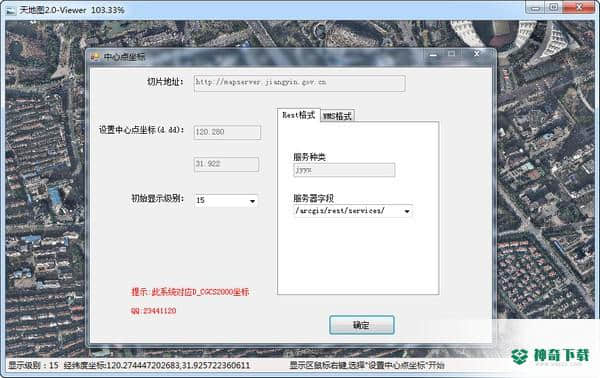
Task: Click the 经纬度坐标 readout in status bar
Action: coord(157,365)
